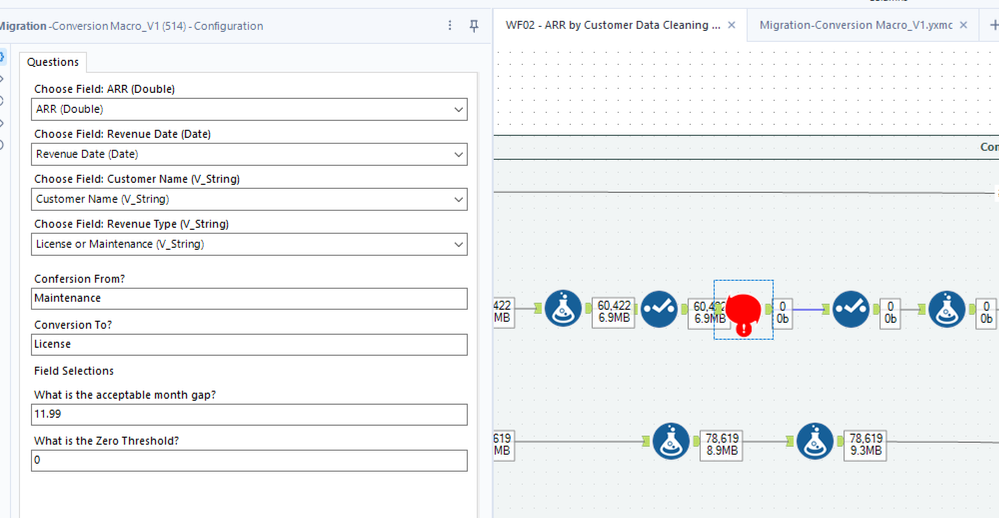This screenshot has height=518, width=999.
Task: Click the Conversion From text field
Action: pos(249,299)
